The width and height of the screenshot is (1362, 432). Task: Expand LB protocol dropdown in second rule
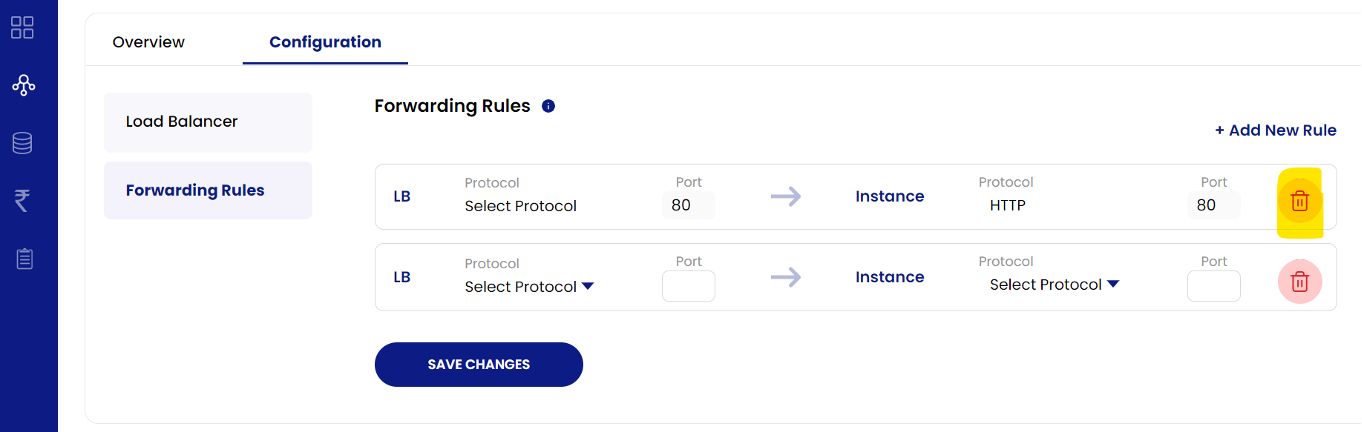(x=530, y=286)
